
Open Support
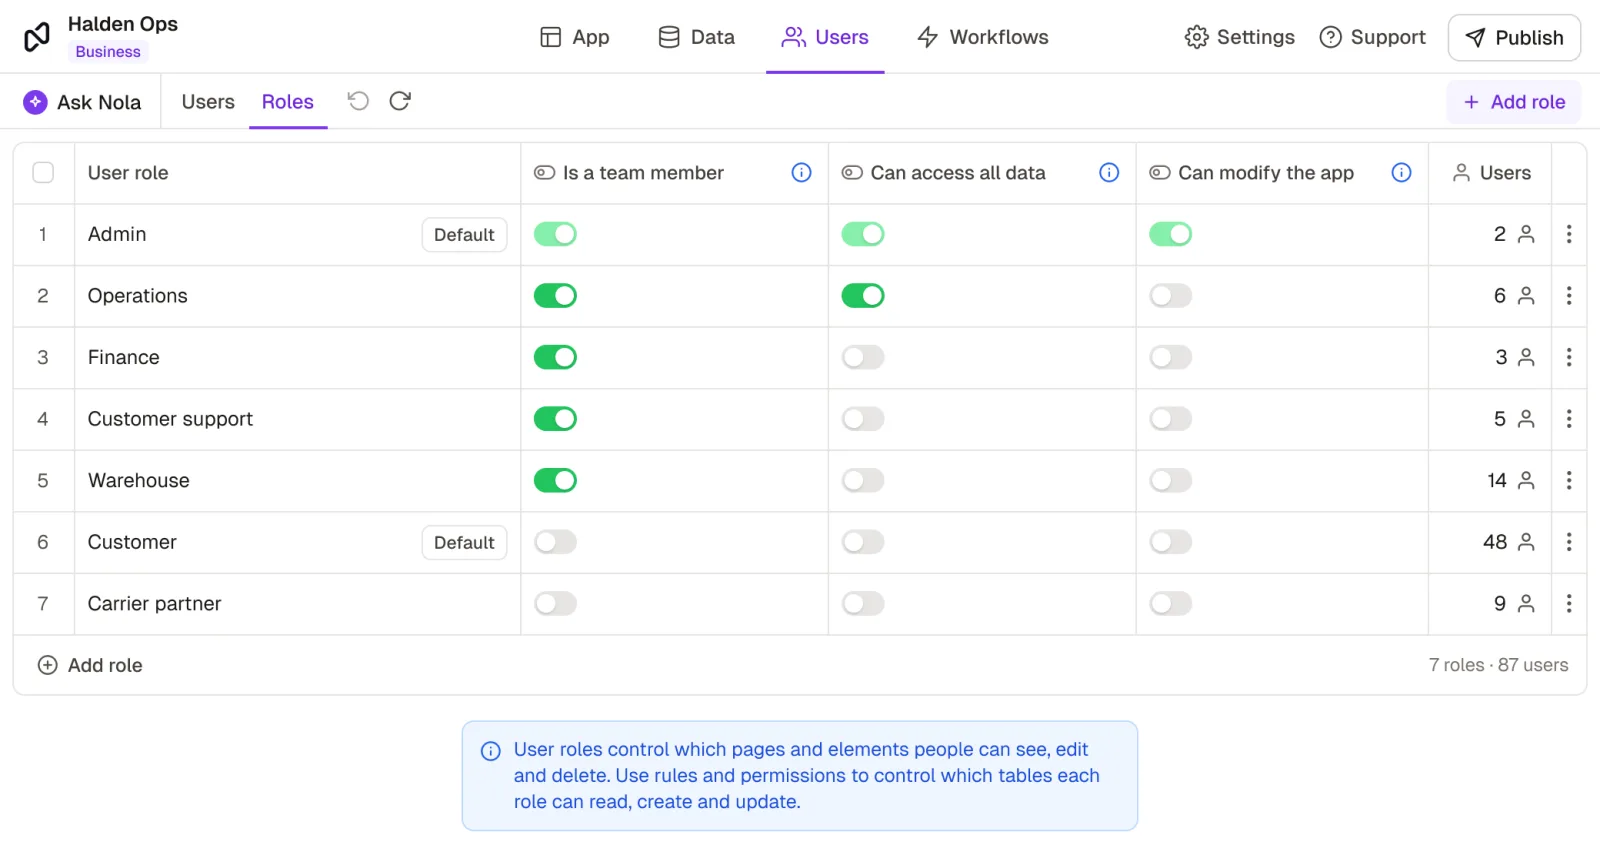click(x=1373, y=37)
